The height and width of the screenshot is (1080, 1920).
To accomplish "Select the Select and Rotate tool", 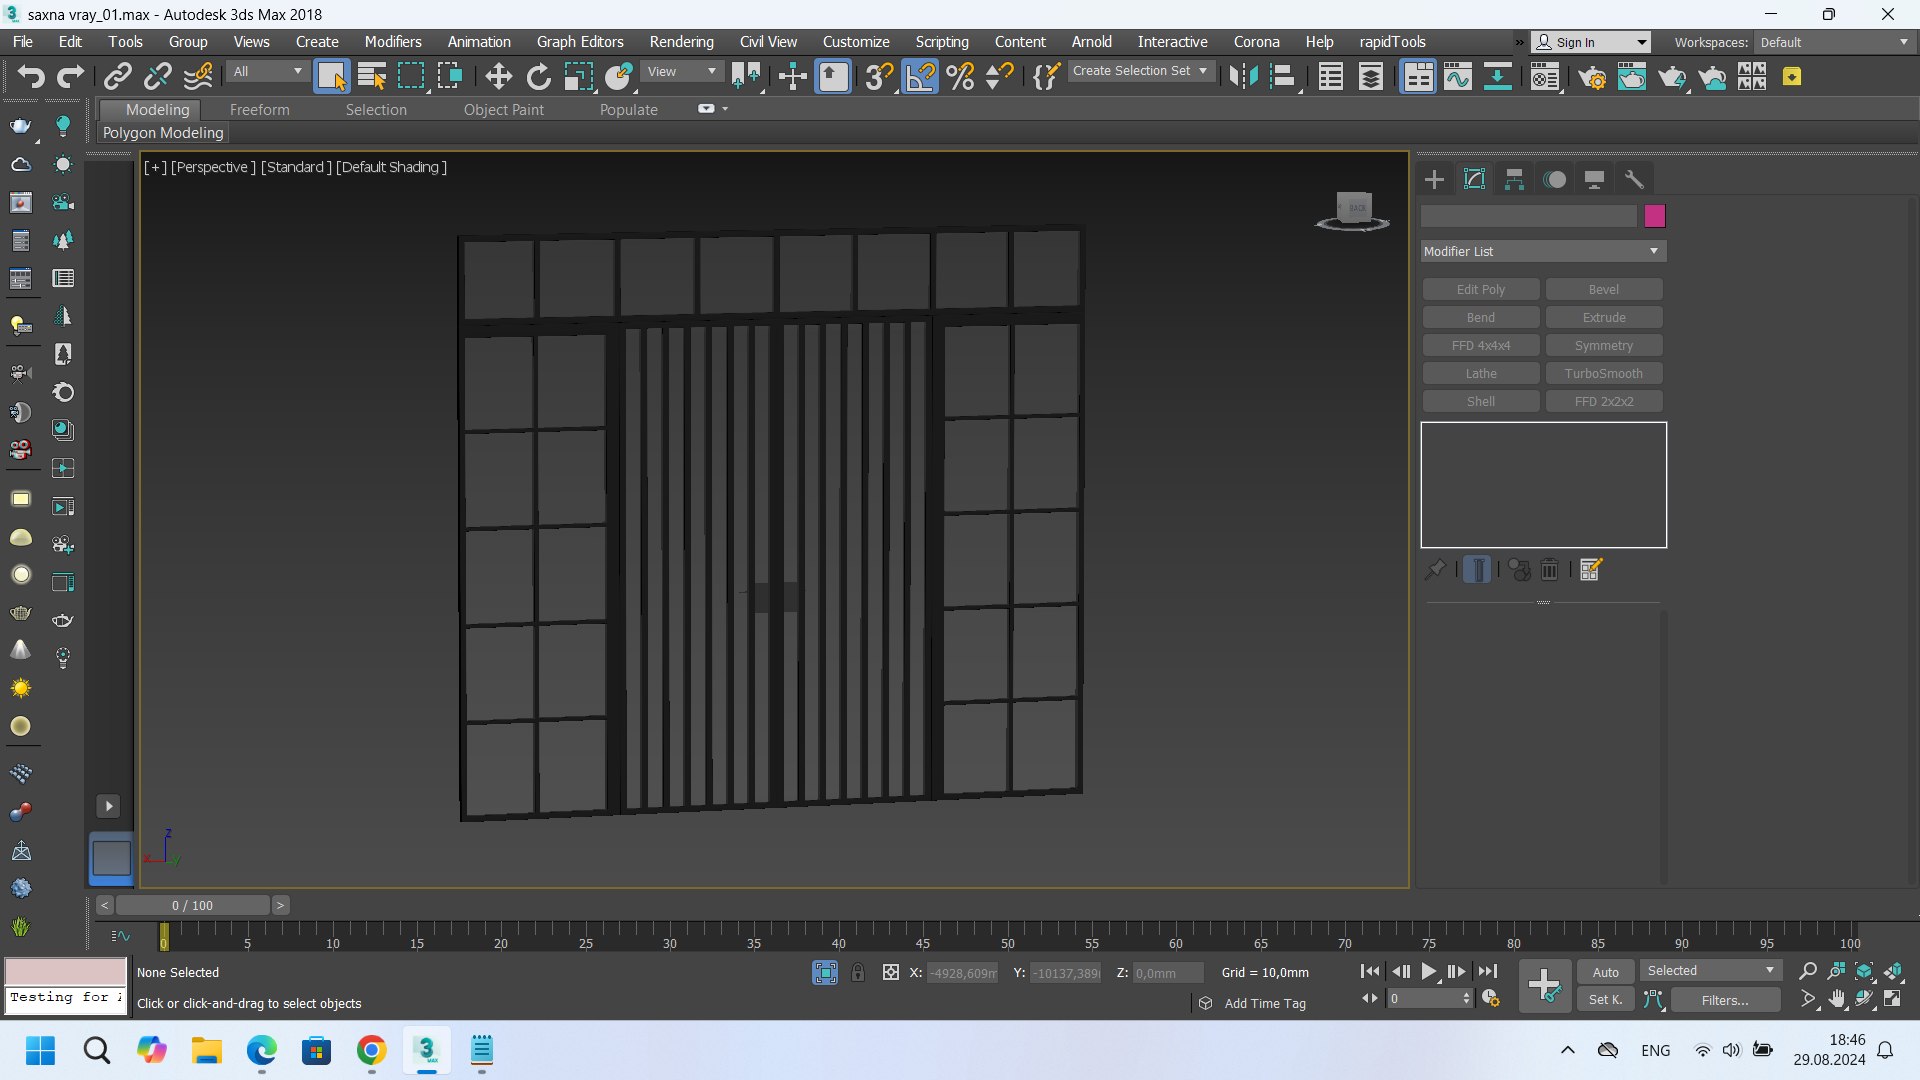I will point(538,77).
